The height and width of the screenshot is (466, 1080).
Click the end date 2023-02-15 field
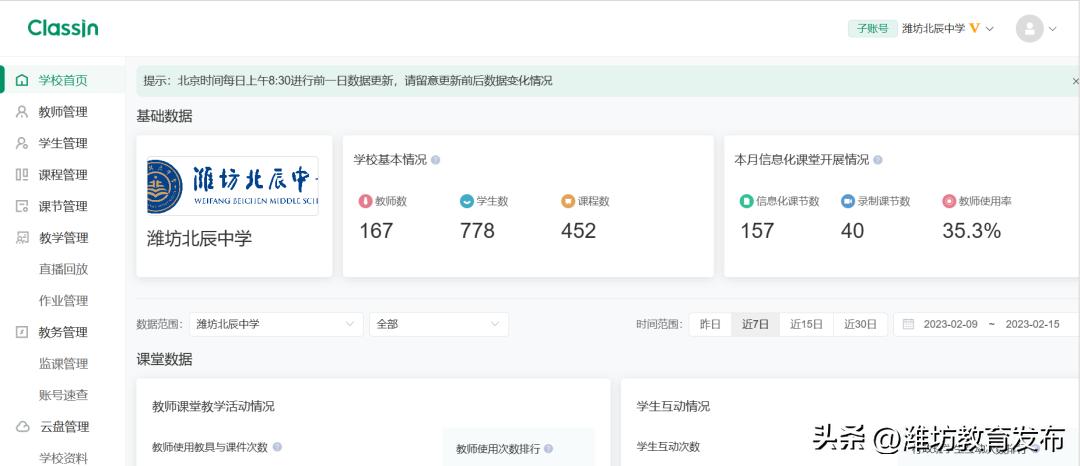click(x=1032, y=324)
